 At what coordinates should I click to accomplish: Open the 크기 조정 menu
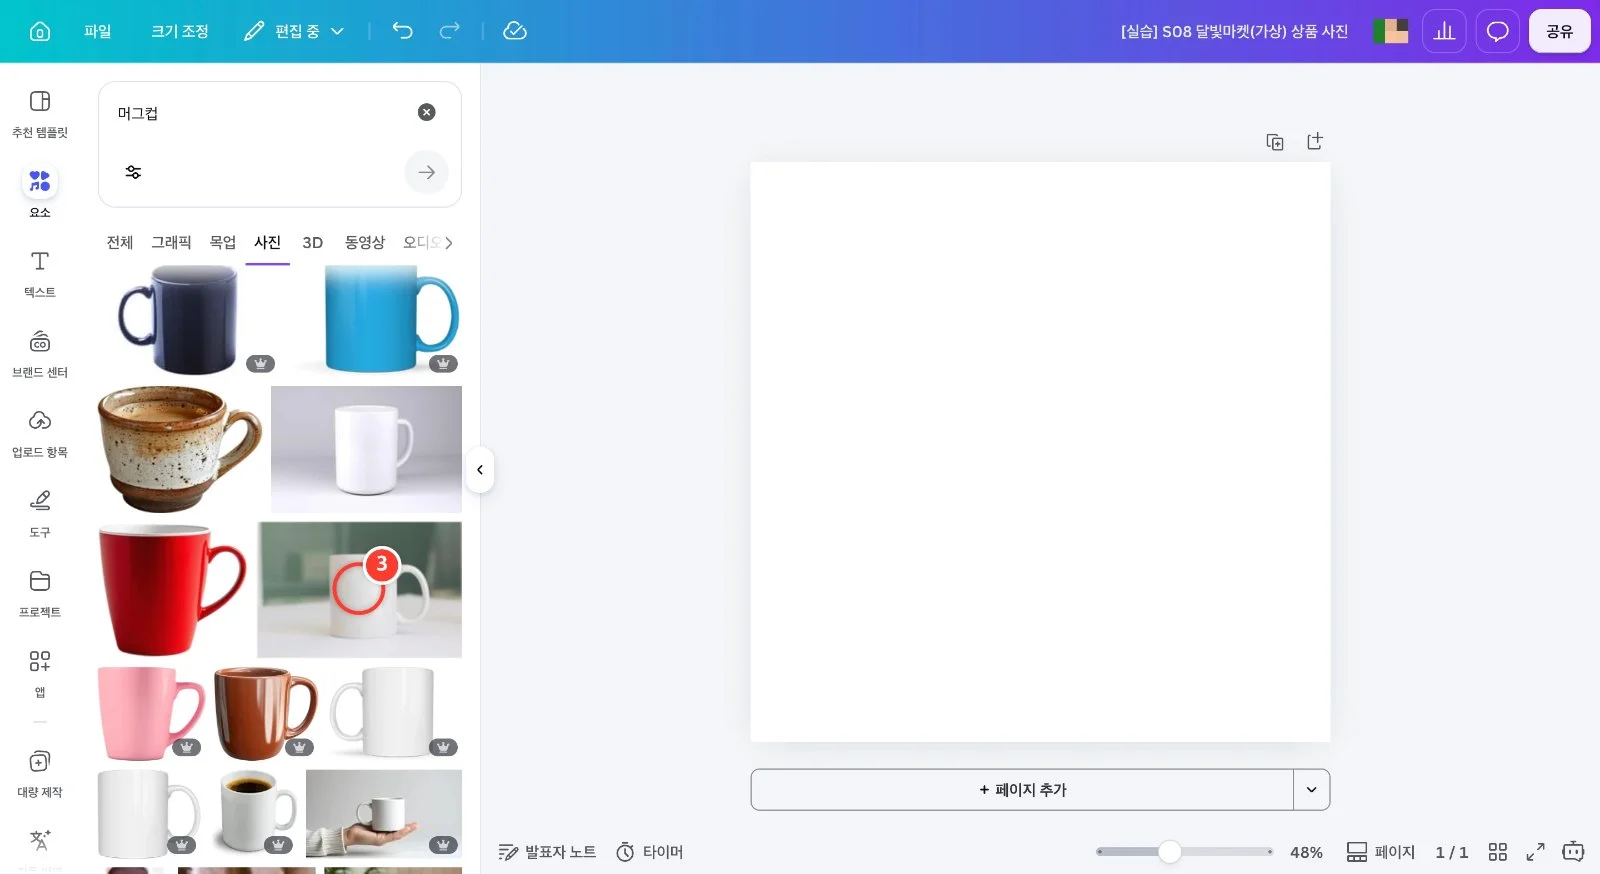click(180, 31)
